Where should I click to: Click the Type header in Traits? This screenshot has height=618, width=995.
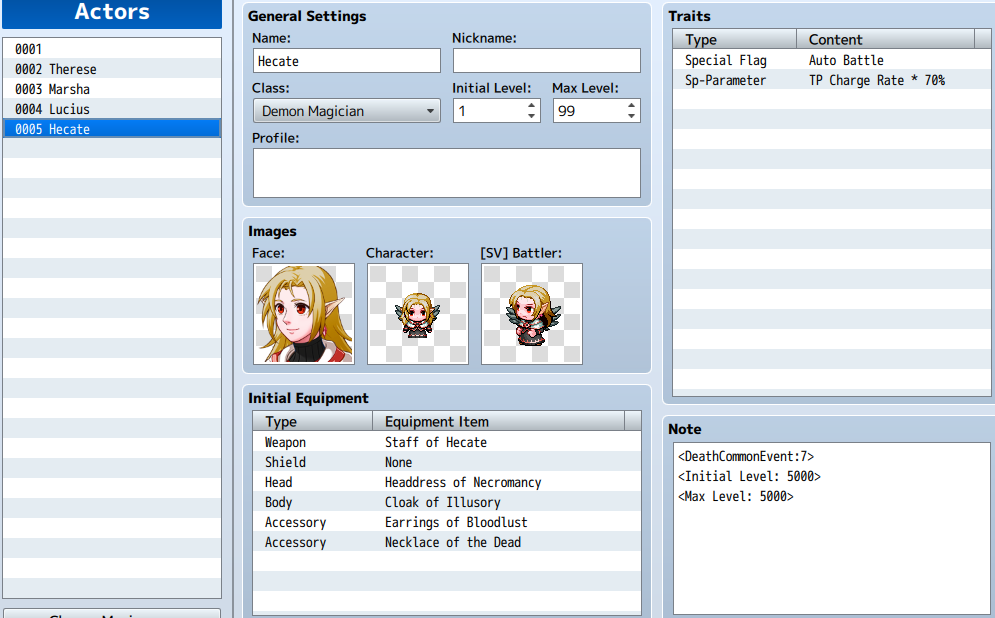(735, 39)
